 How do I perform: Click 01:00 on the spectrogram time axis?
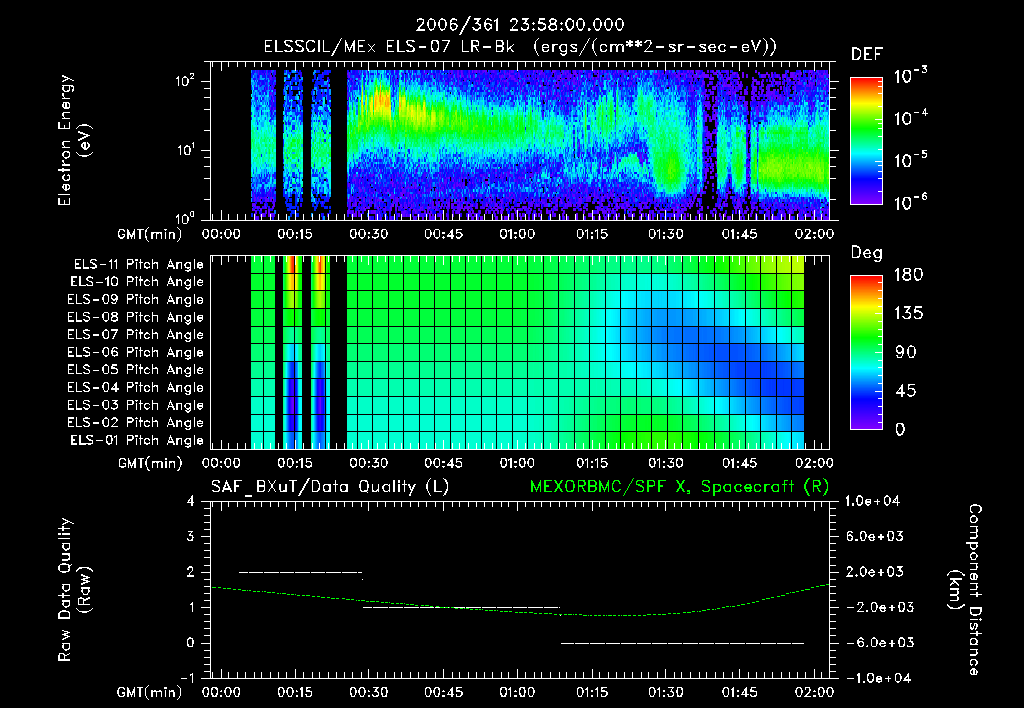point(517,234)
